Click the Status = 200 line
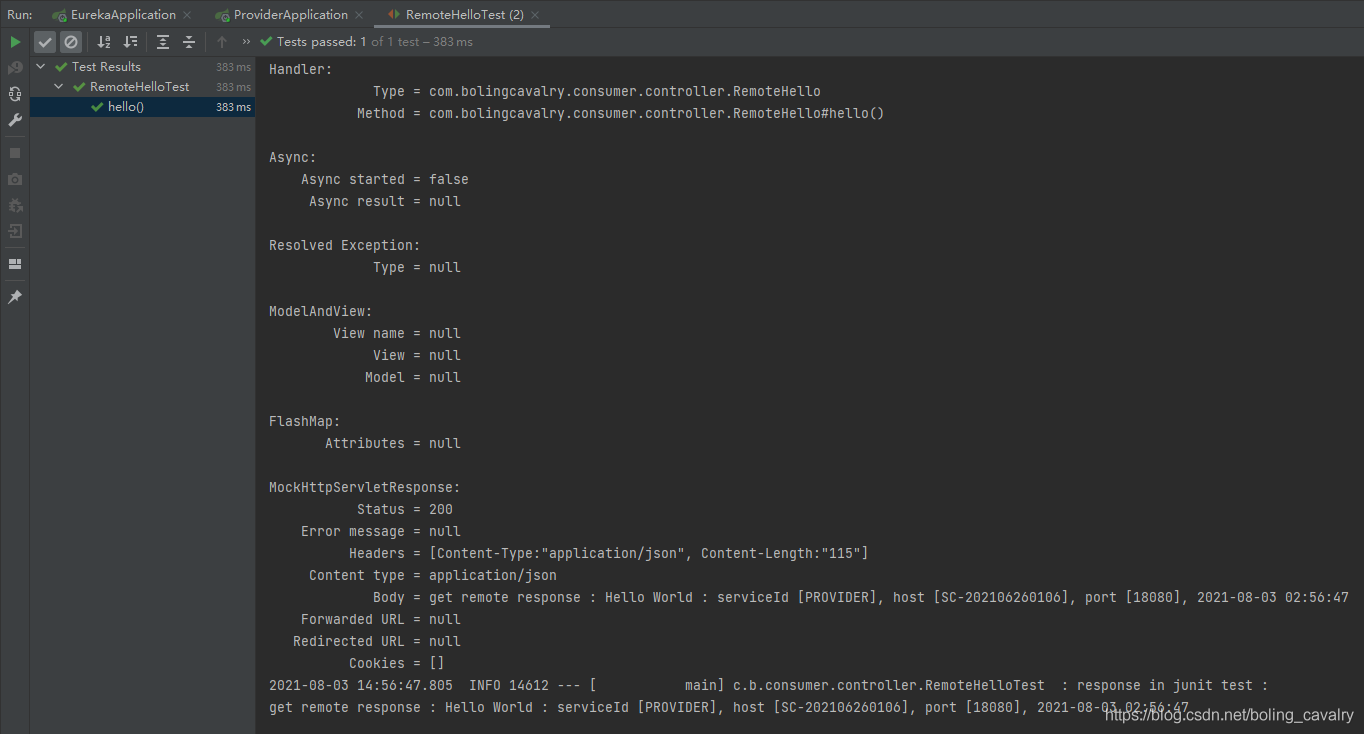Viewport: 1364px width, 734px height. click(405, 509)
